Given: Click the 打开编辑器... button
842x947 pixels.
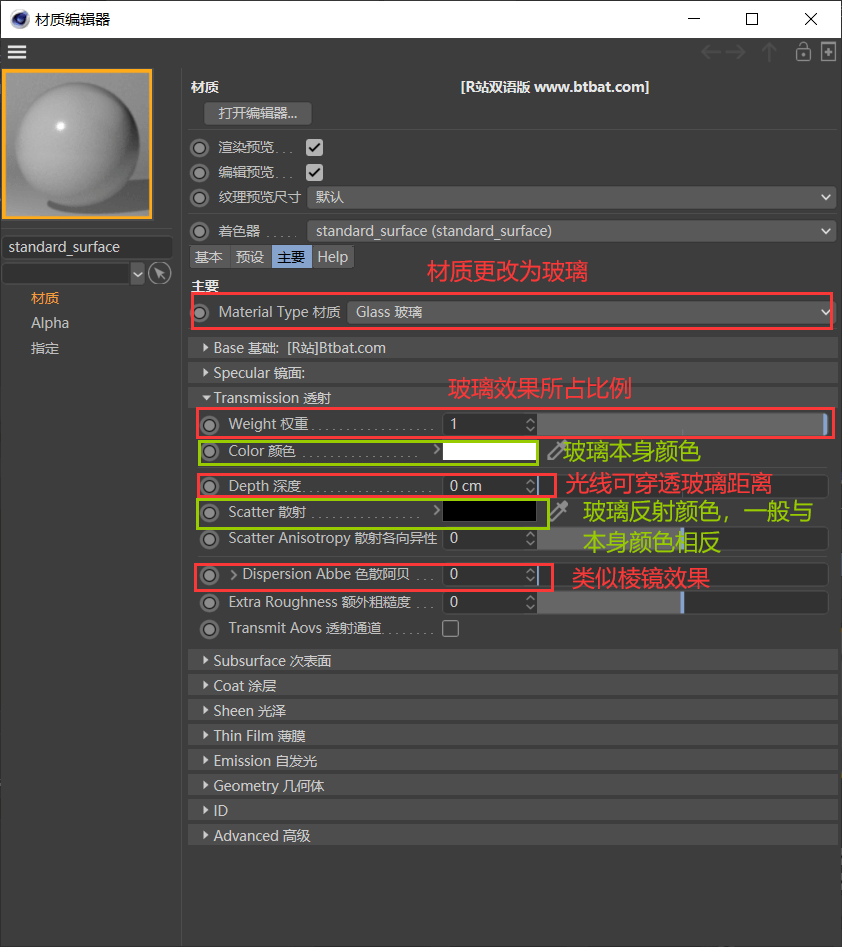Looking at the screenshot, I should tap(258, 113).
